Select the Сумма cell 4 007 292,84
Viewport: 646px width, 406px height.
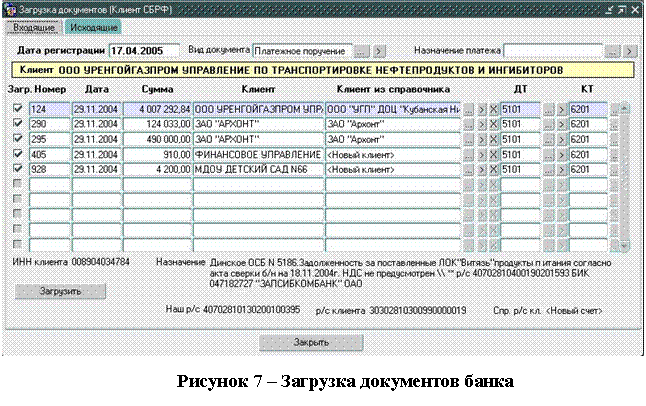pyautogui.click(x=157, y=109)
